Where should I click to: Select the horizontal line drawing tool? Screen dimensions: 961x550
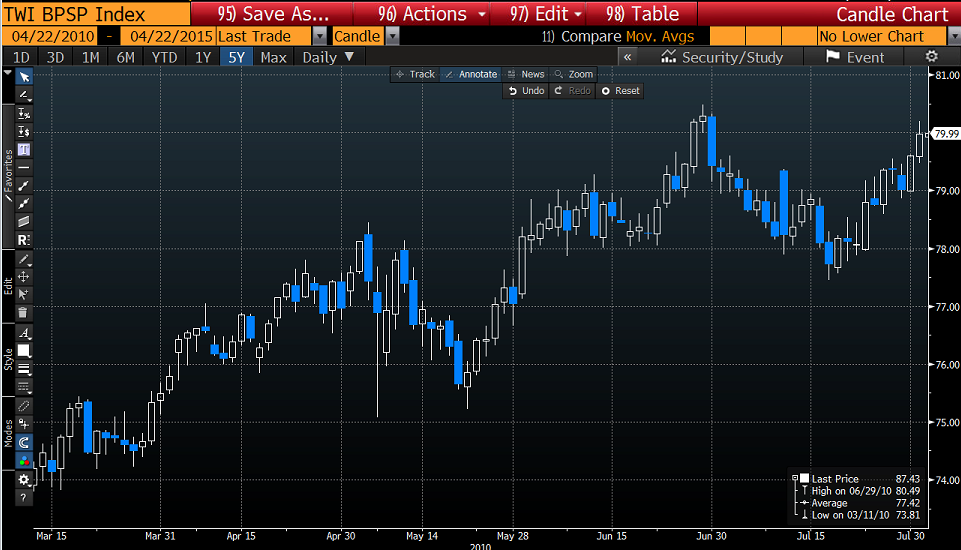pyautogui.click(x=24, y=167)
